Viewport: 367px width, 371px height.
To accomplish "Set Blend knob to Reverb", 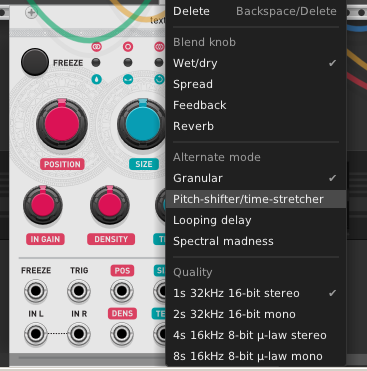I will (256, 126).
